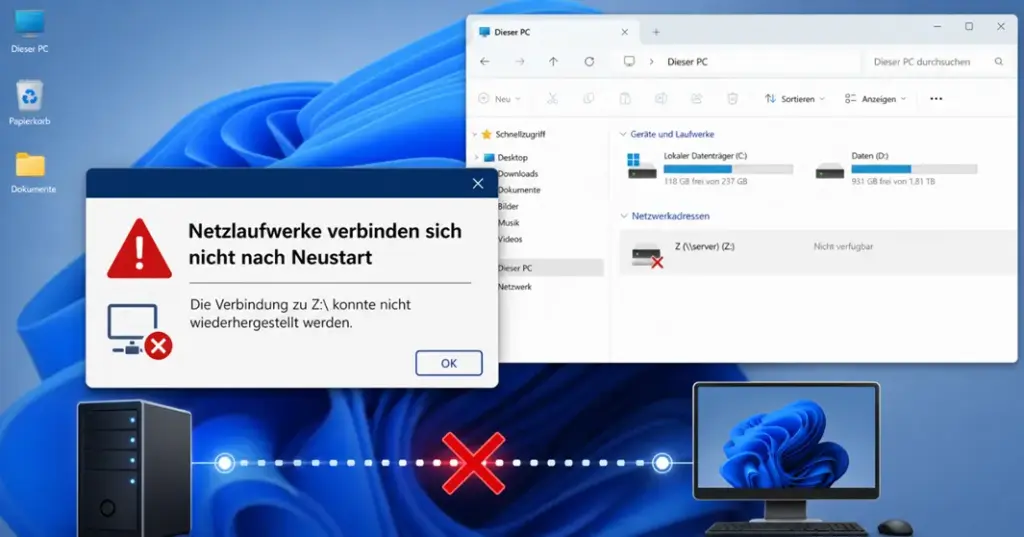Open the Papierkorb recycle bin icon
Screen dimensions: 1024x537
(29, 103)
